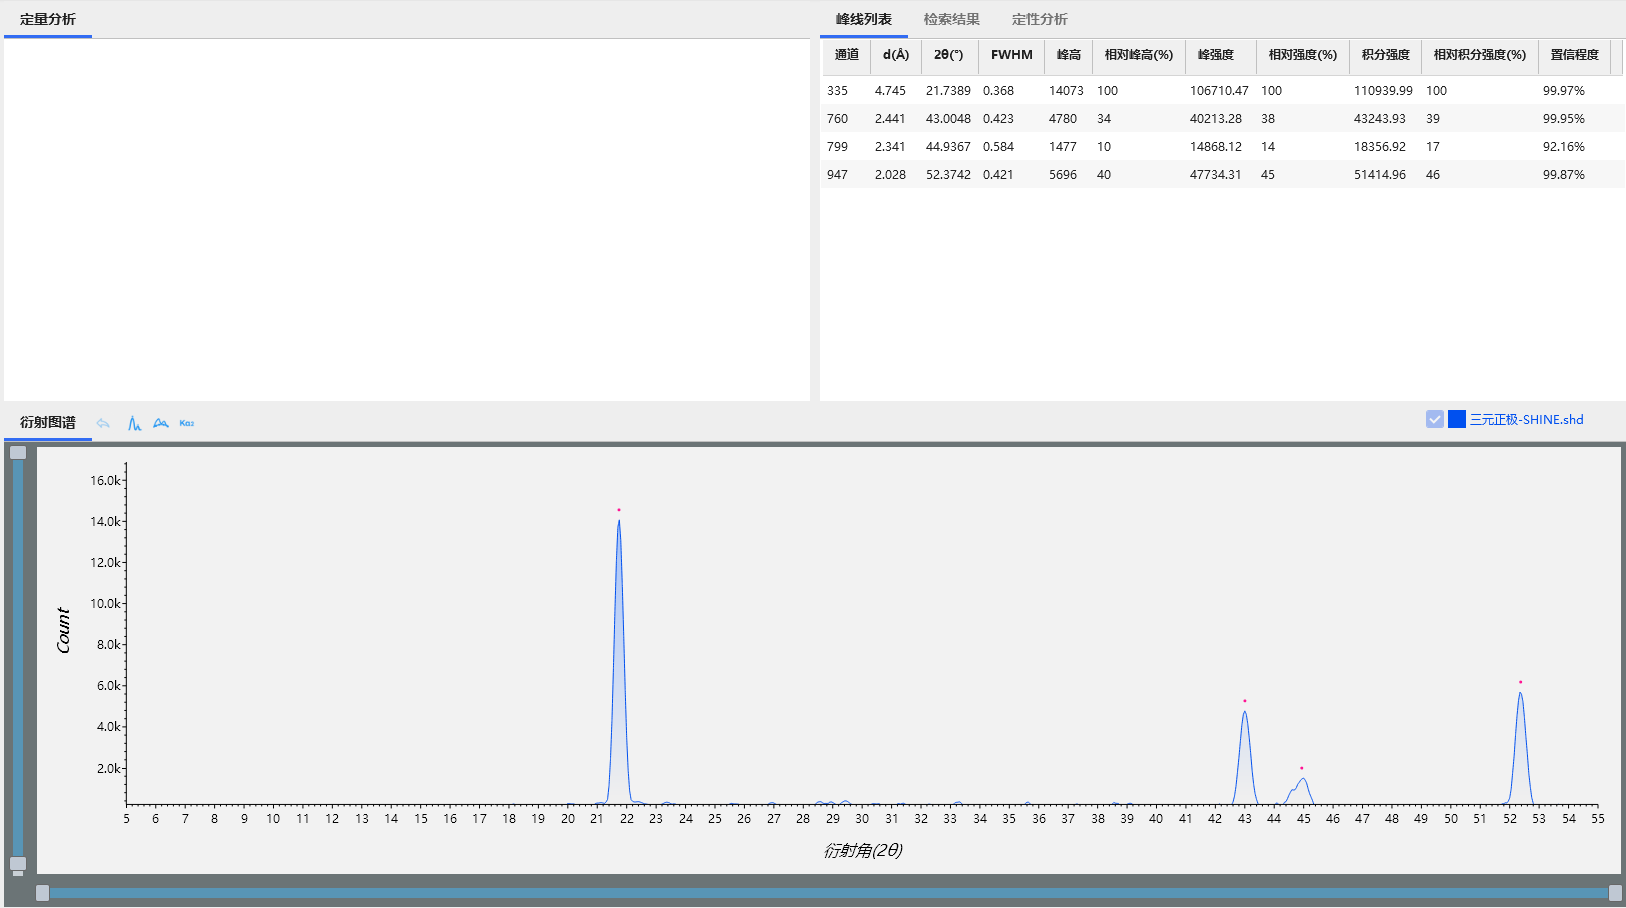Click the peak search icon
The width and height of the screenshot is (1626, 908).
134,423
